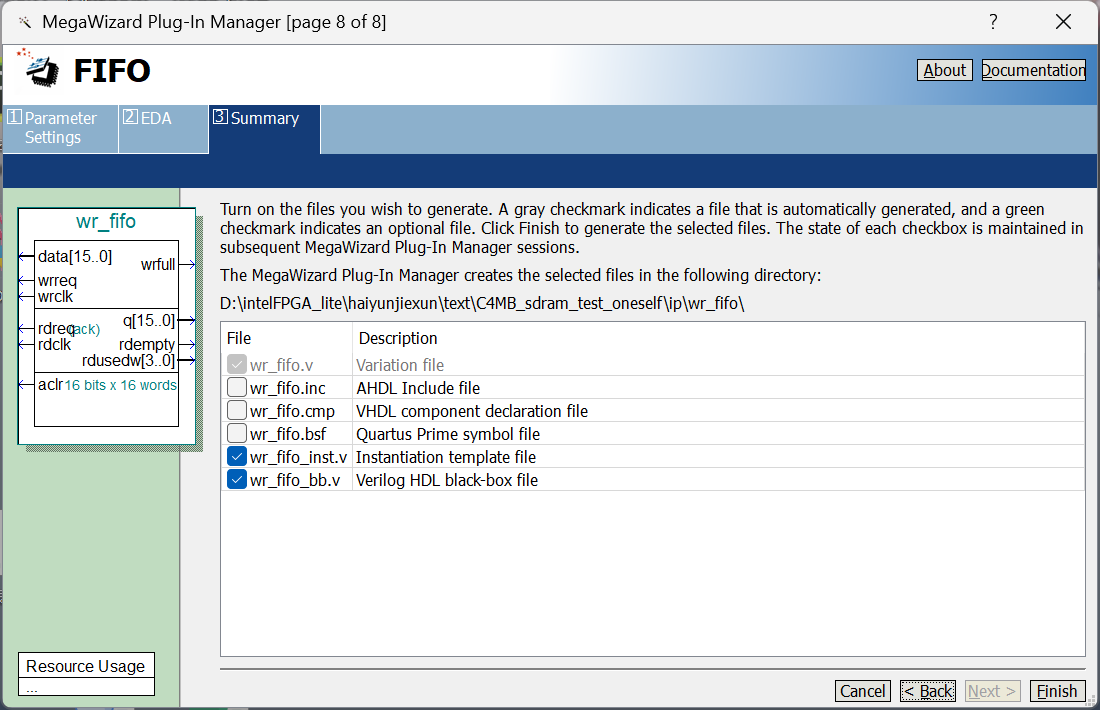The width and height of the screenshot is (1100, 710).
Task: Click the Variation file description
Action: 400,365
